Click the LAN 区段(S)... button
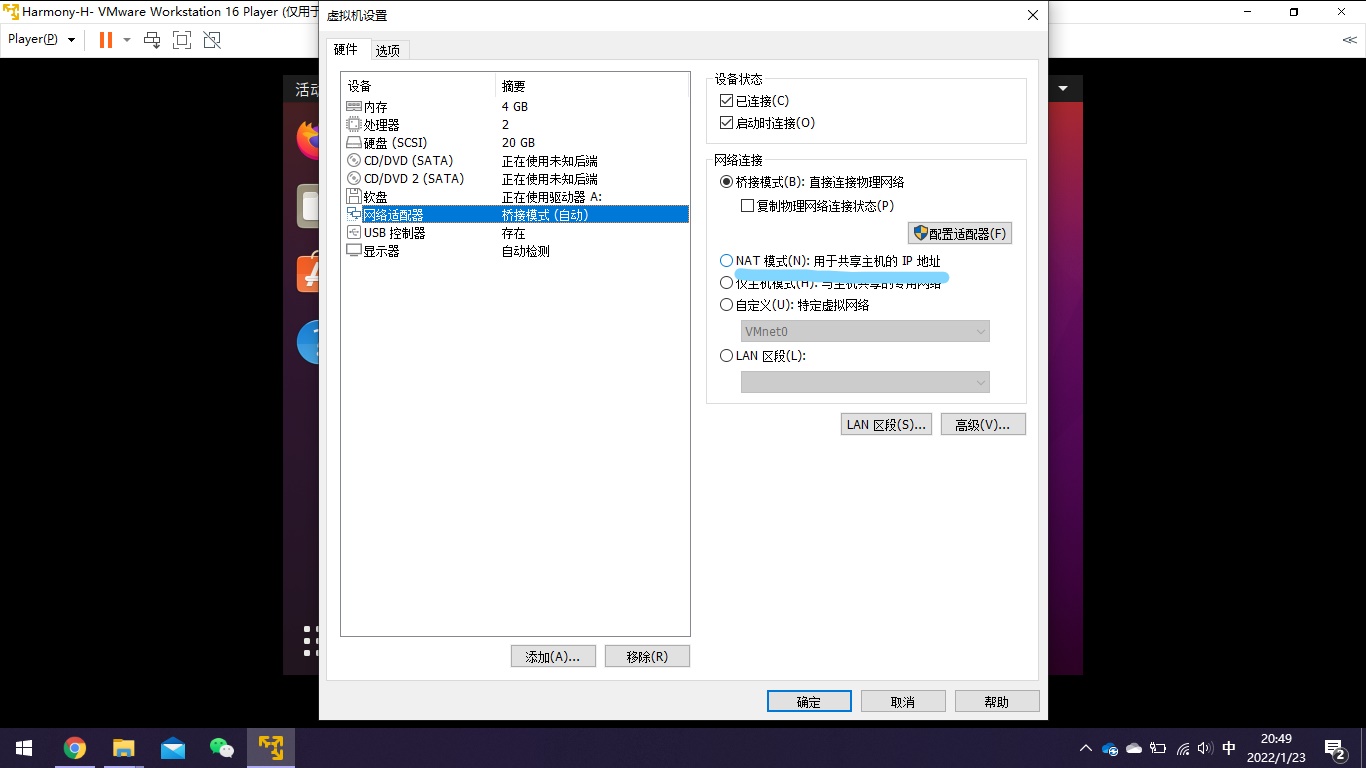This screenshot has width=1366, height=768. tap(886, 424)
